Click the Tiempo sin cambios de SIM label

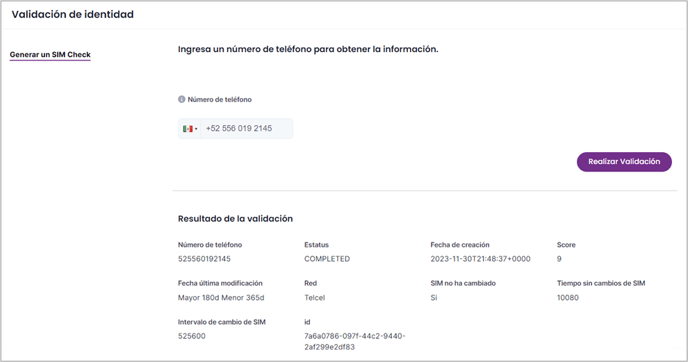pyautogui.click(x=601, y=283)
